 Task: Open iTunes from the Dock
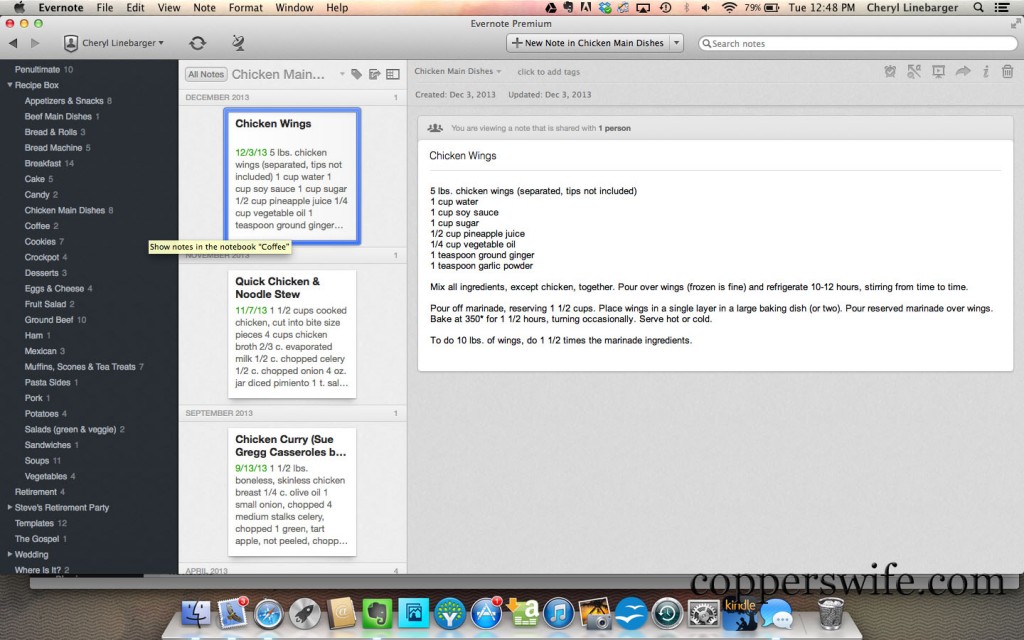click(558, 615)
